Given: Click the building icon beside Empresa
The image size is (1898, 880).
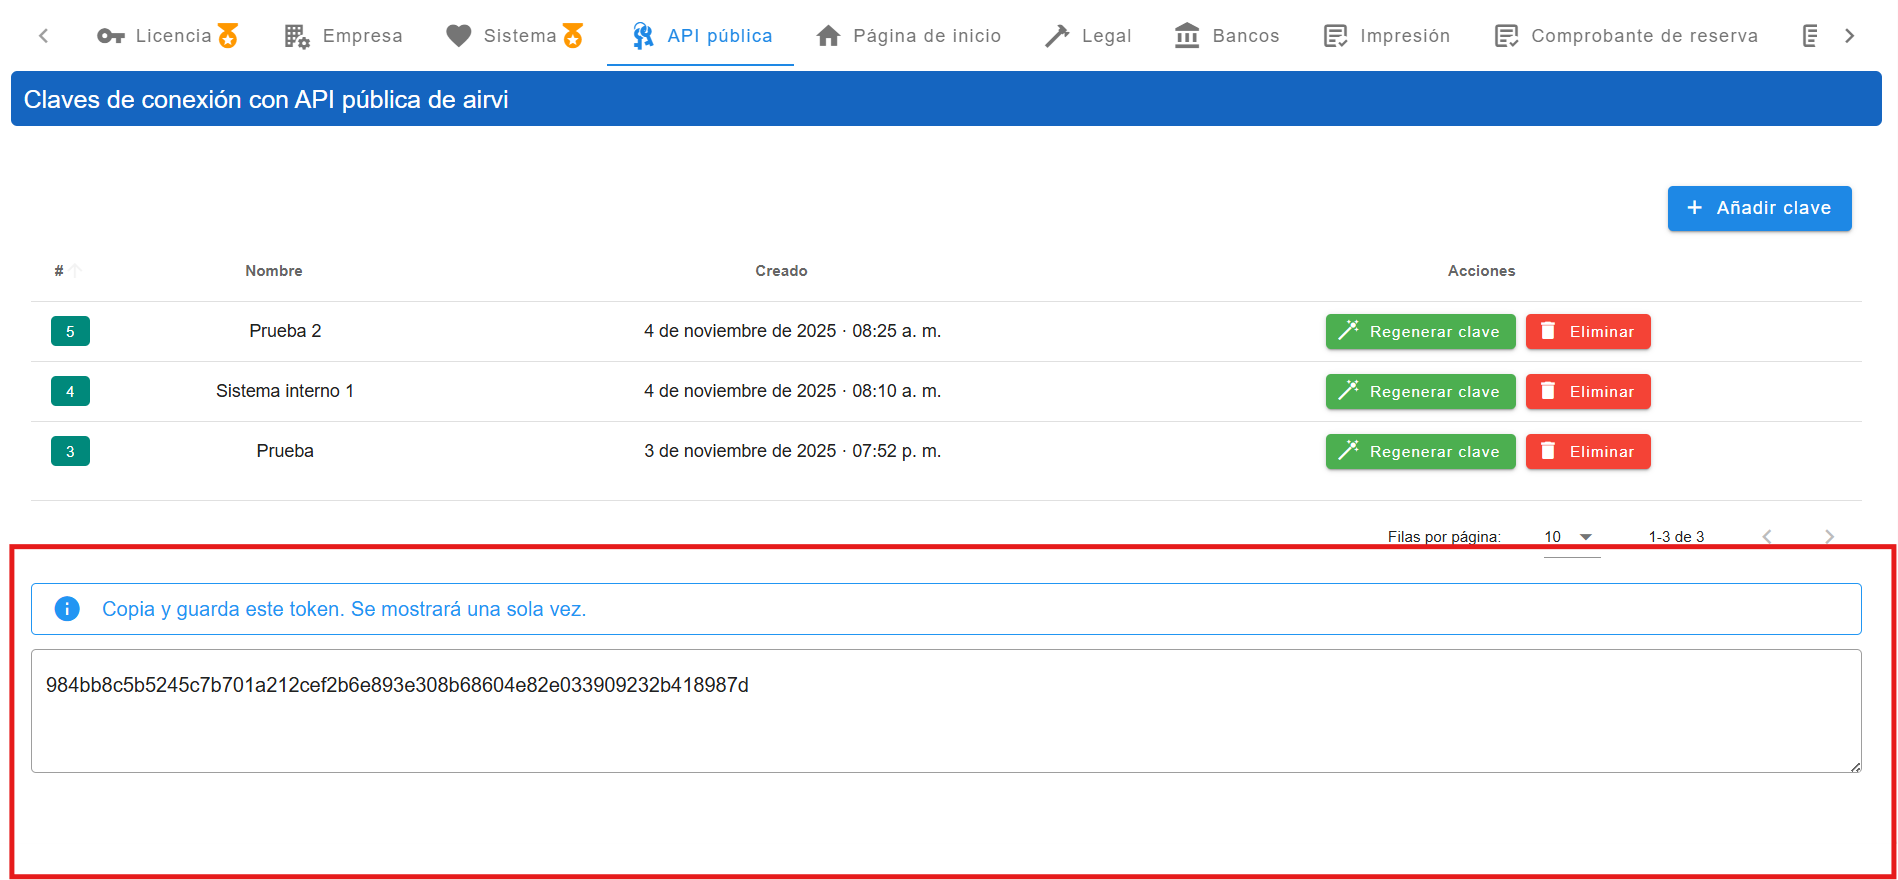Looking at the screenshot, I should (x=297, y=36).
